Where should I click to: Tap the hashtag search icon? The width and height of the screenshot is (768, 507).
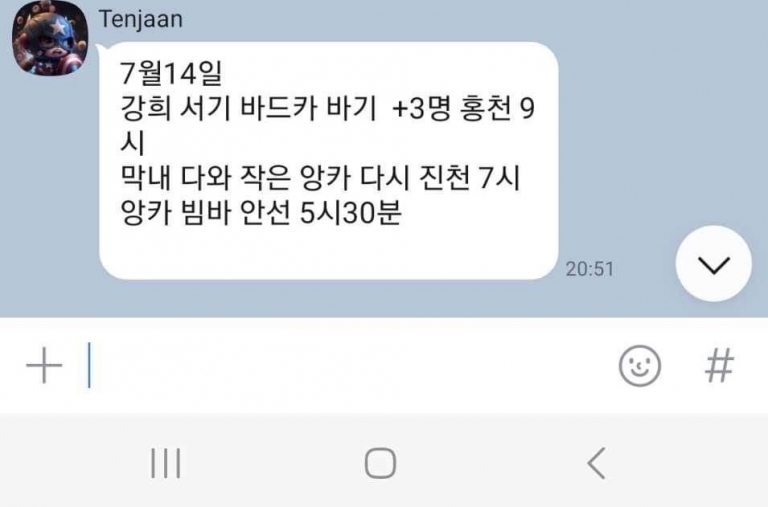point(719,365)
